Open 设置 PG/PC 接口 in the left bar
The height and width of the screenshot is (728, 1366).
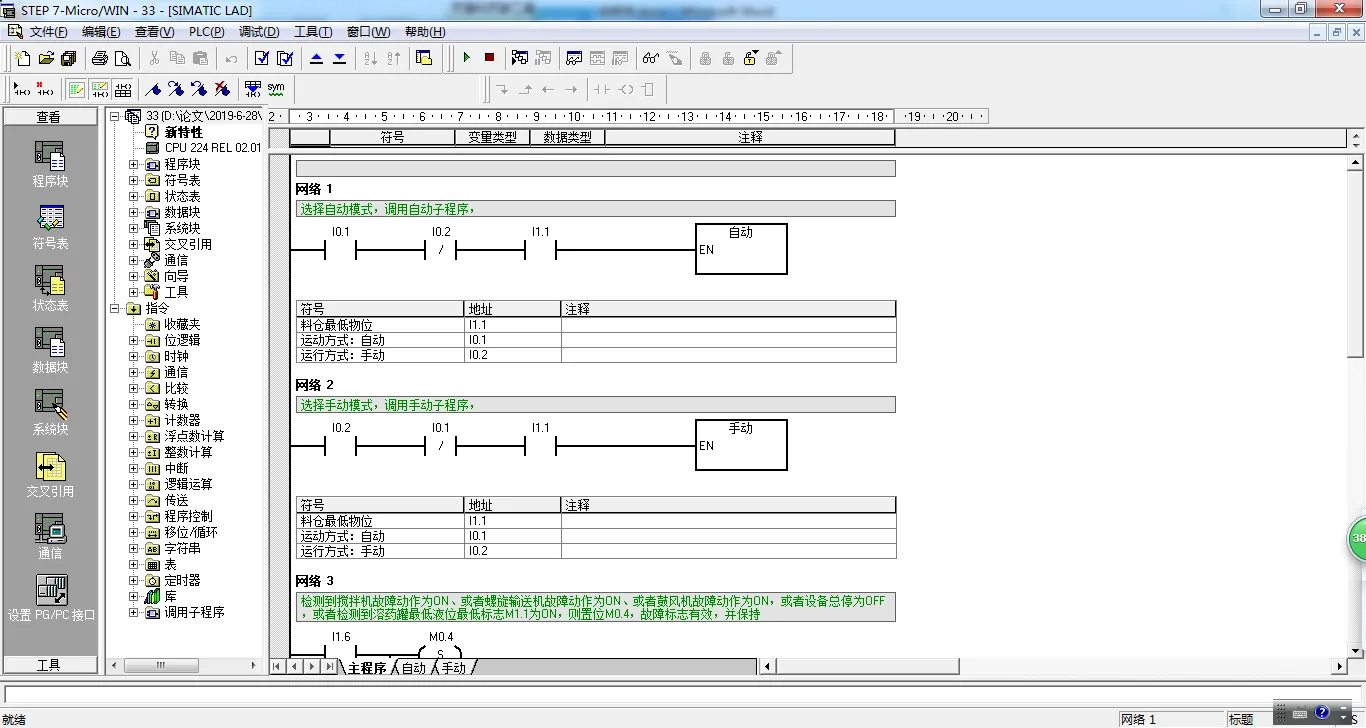click(50, 599)
